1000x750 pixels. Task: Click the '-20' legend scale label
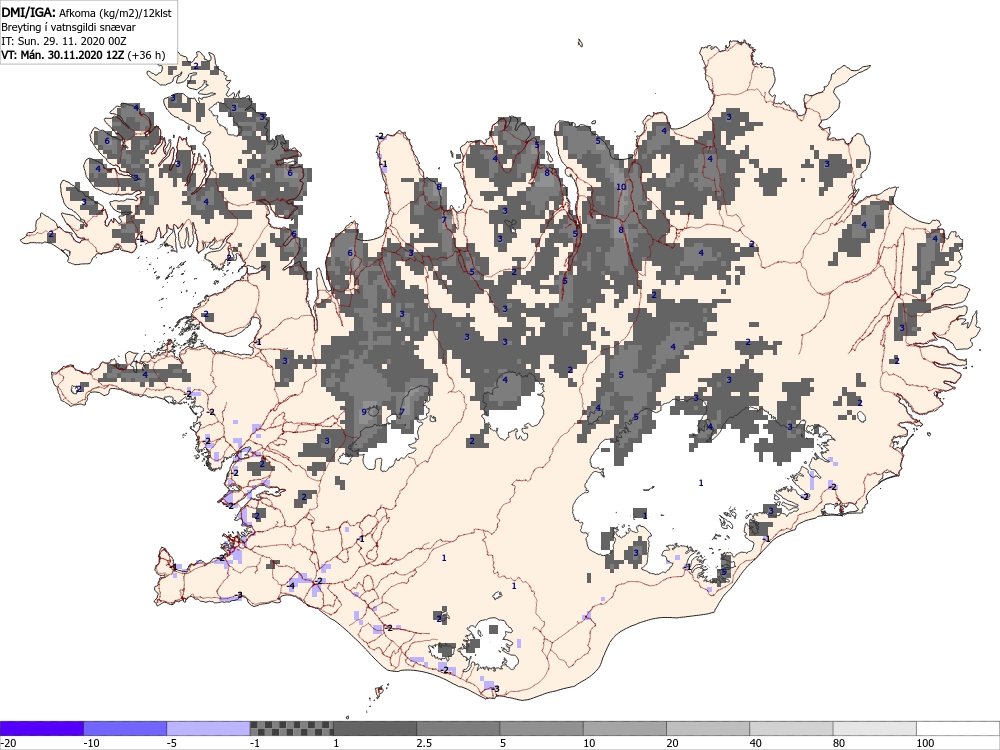point(8,743)
